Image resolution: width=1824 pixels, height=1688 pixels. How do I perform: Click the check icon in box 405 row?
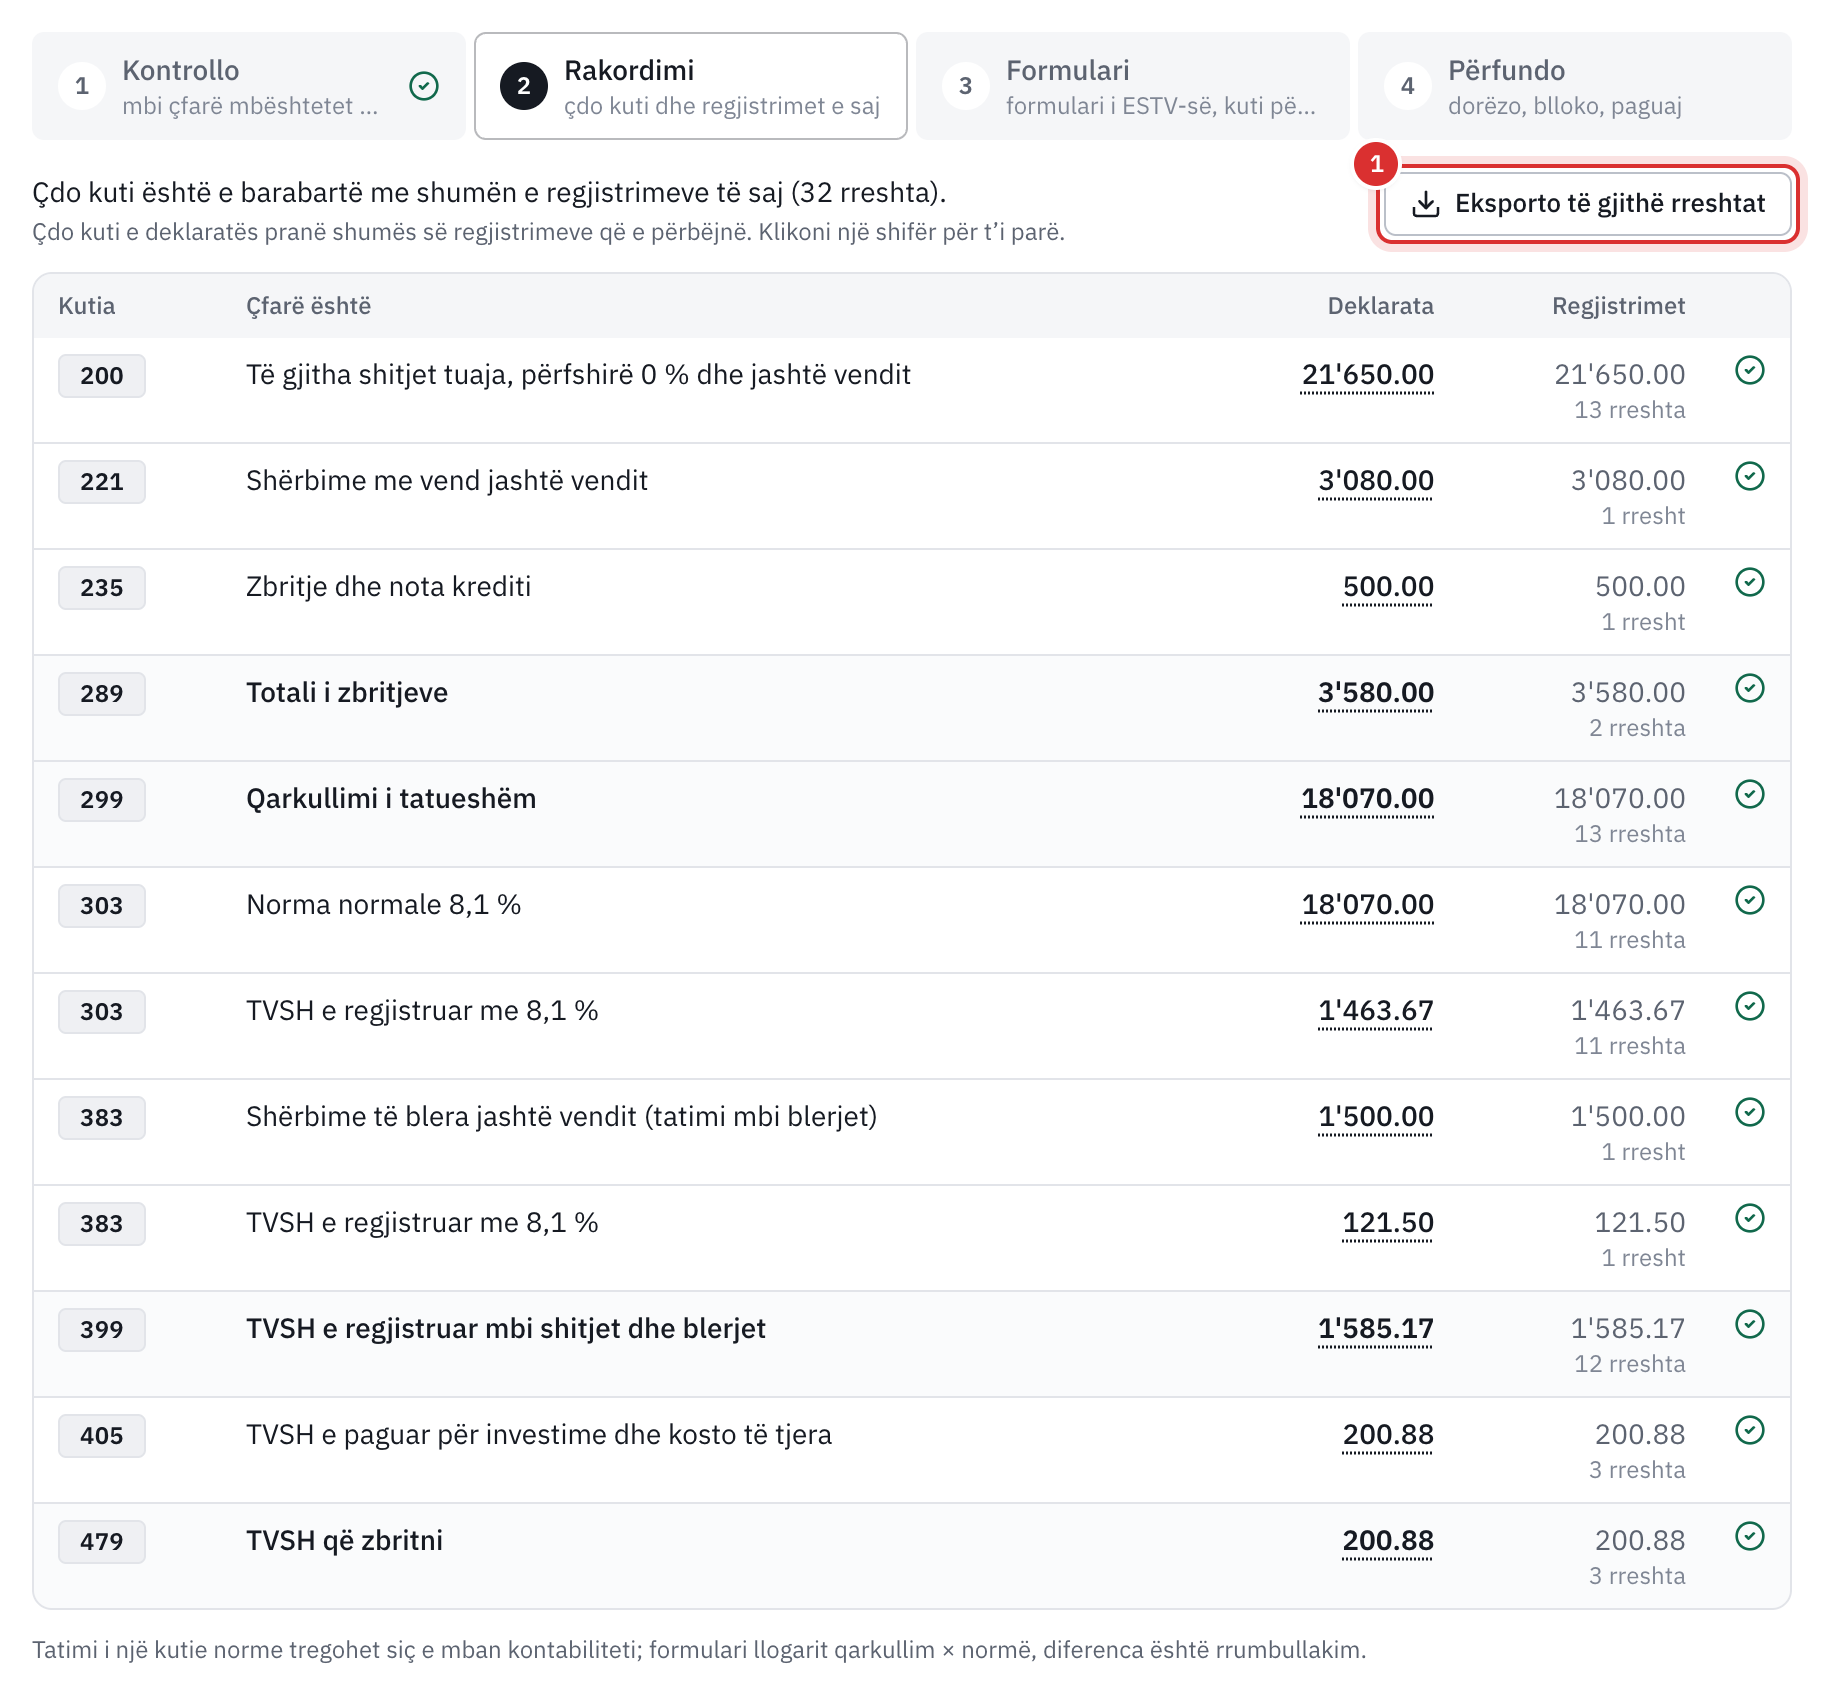point(1750,1431)
